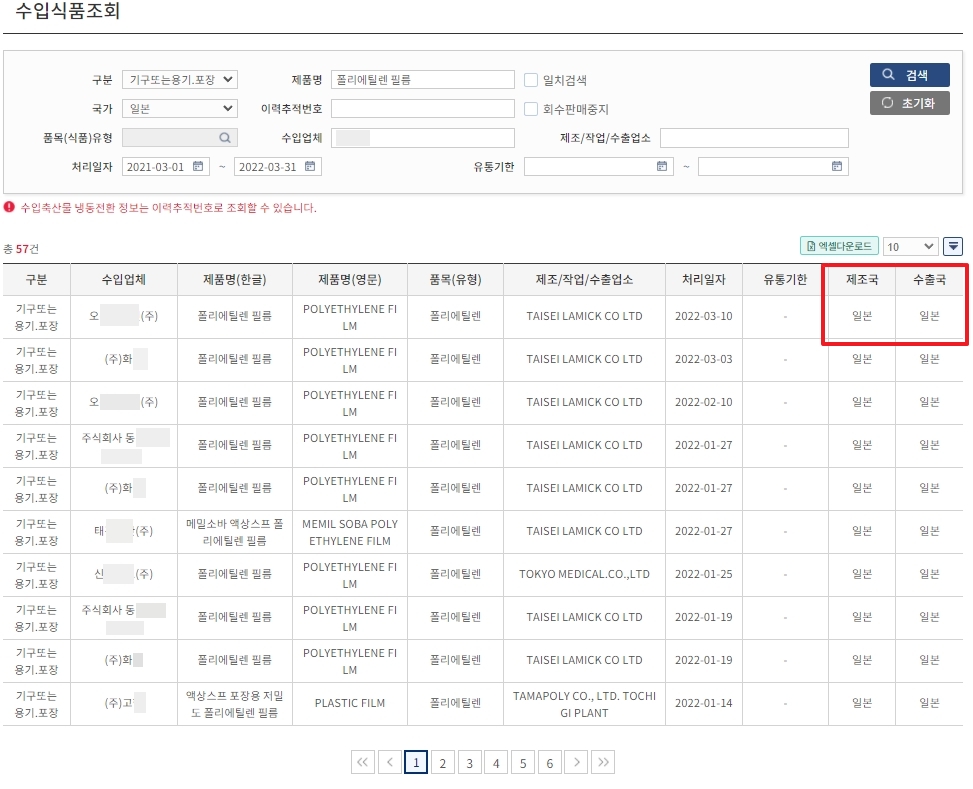Click the 유통기한 start date field

pyautogui.click(x=599, y=166)
